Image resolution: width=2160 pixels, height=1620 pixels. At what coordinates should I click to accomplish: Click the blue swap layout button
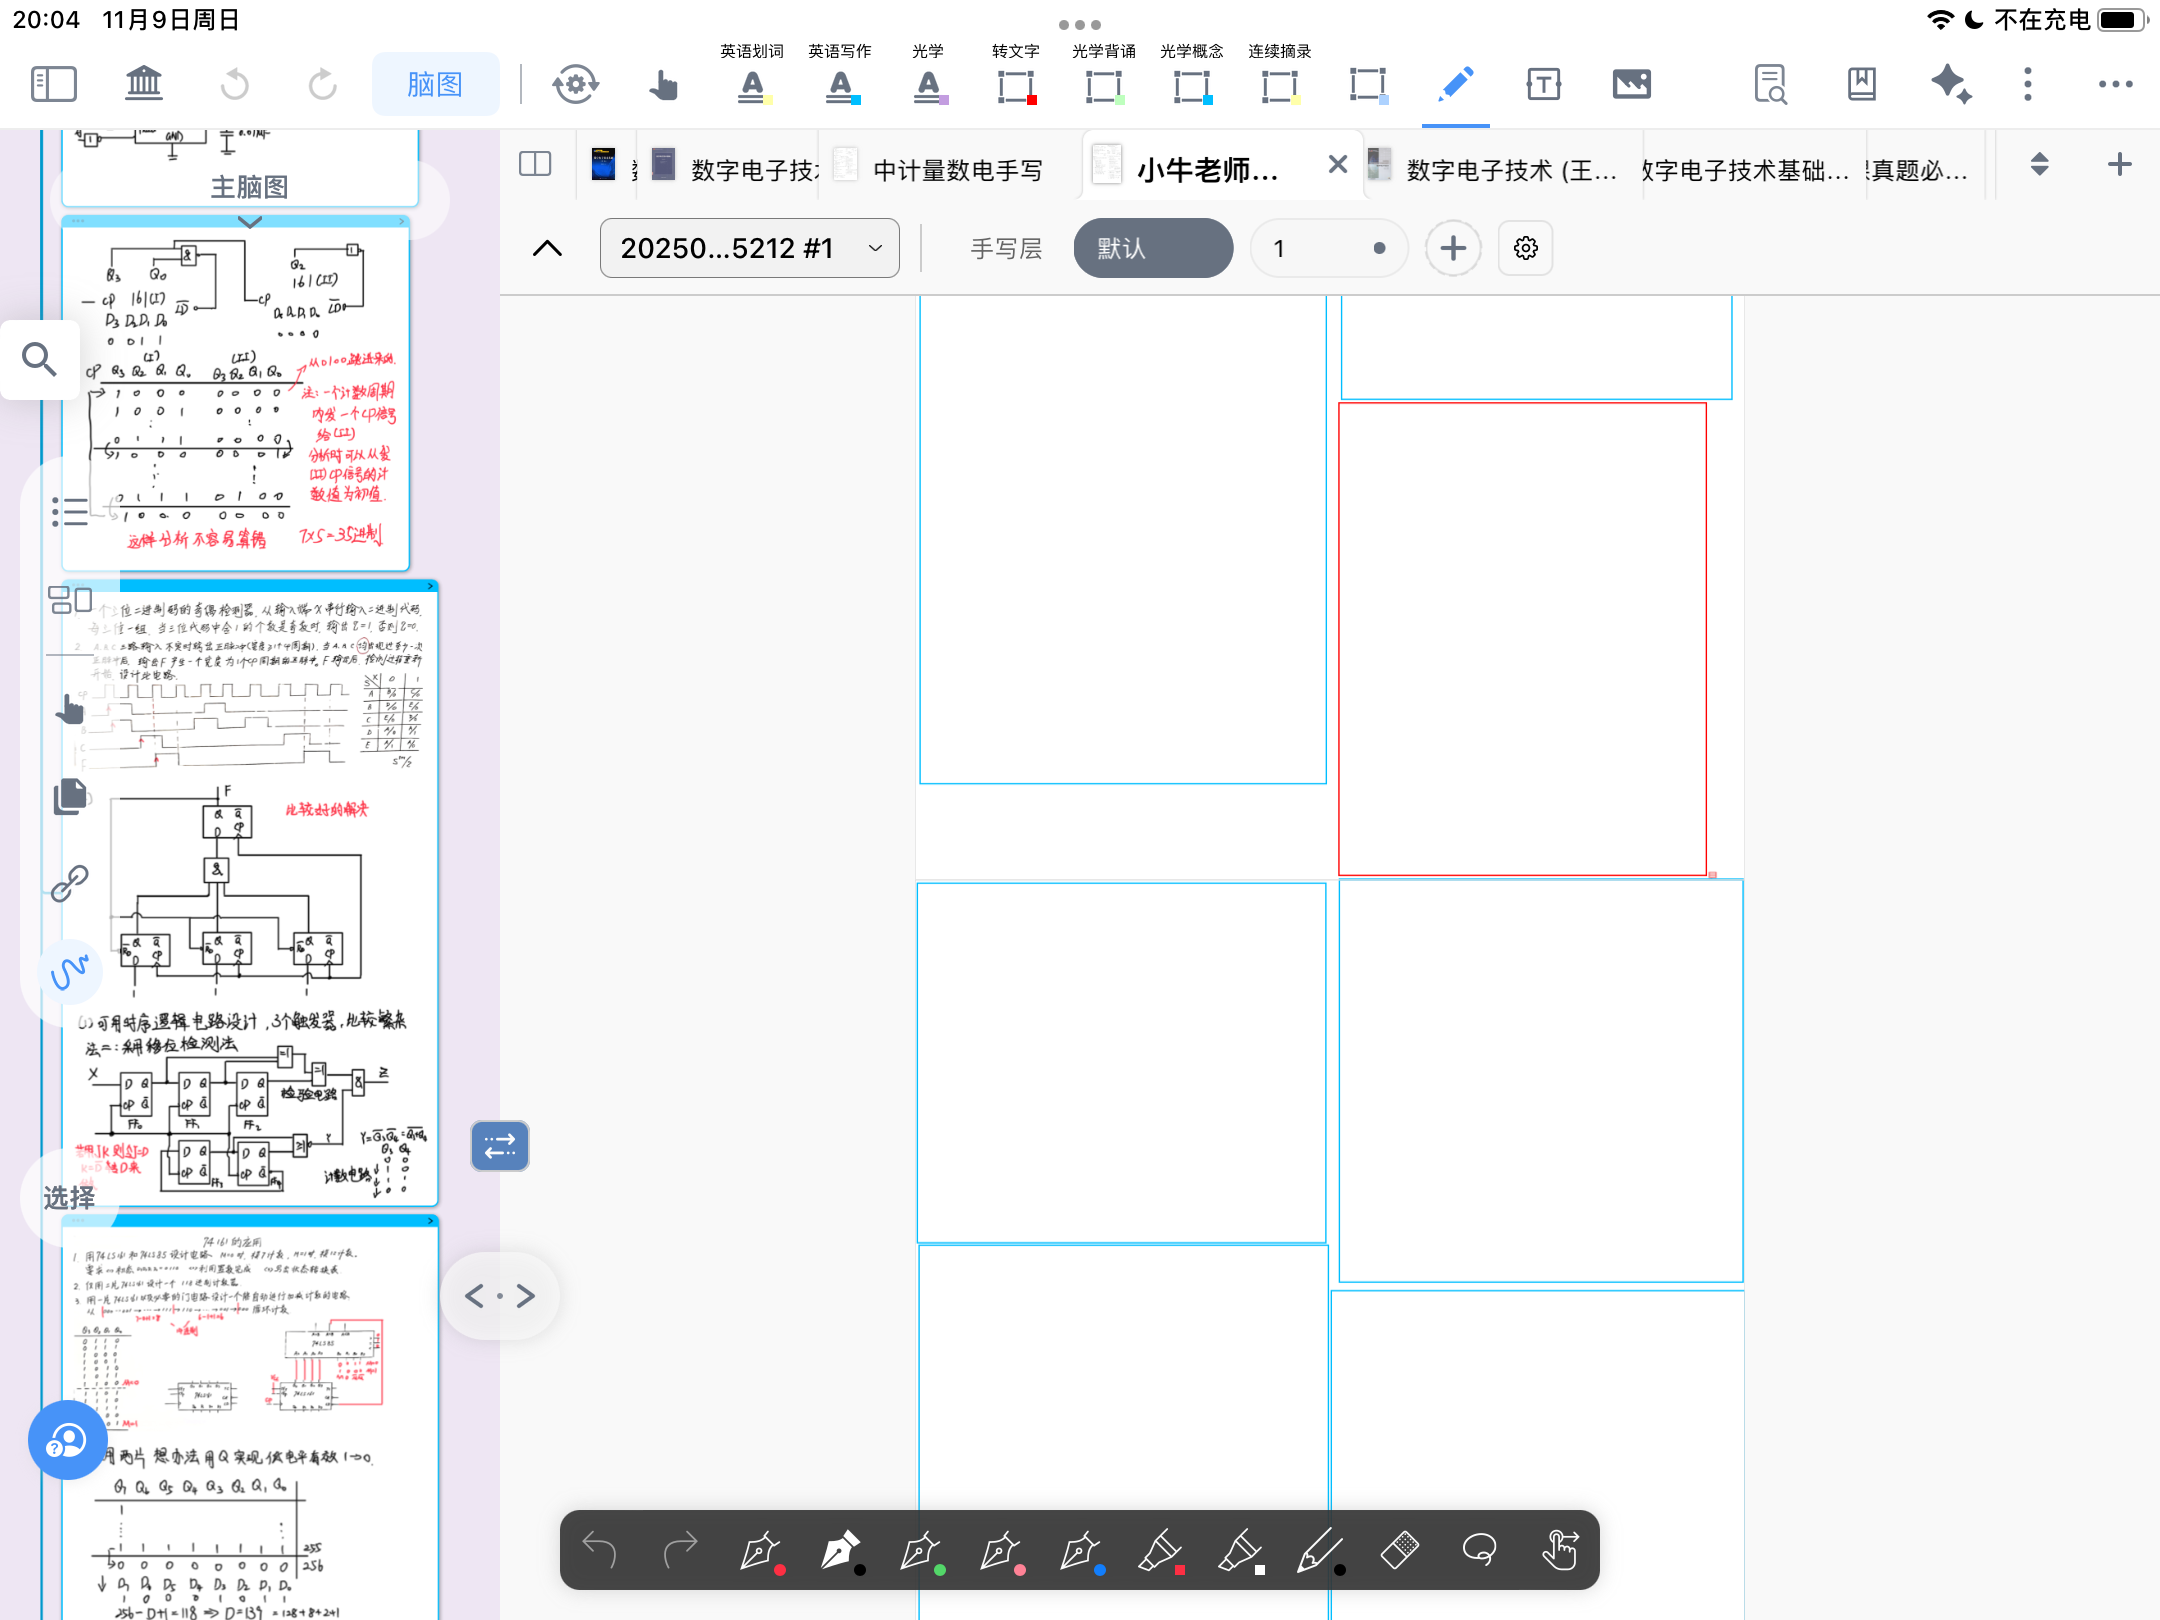coord(500,1146)
